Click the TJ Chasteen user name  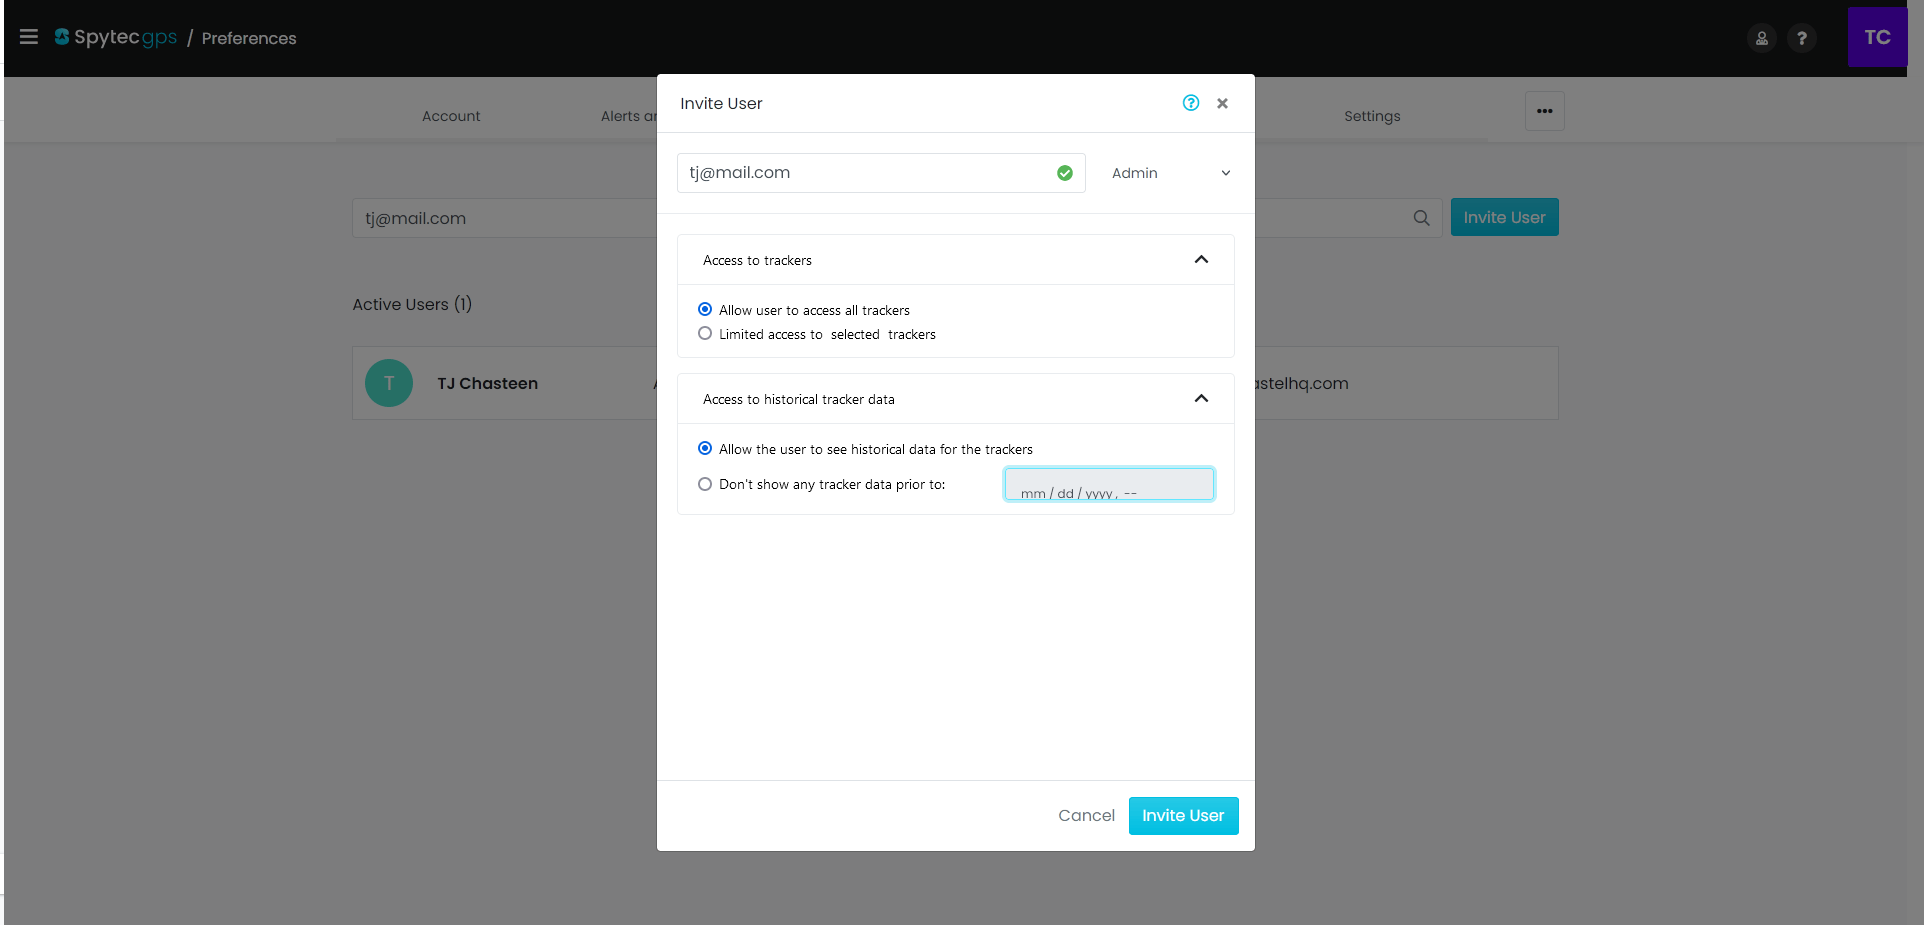click(x=487, y=384)
